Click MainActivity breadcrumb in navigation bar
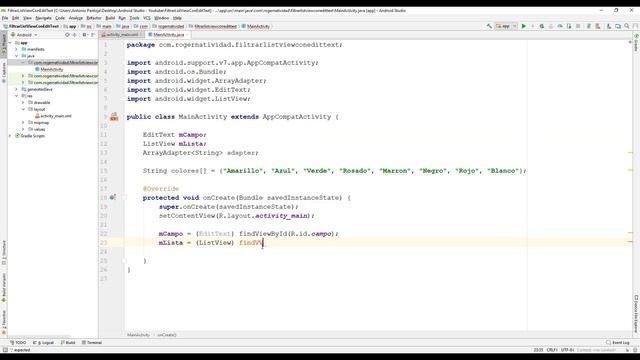 tap(256, 26)
